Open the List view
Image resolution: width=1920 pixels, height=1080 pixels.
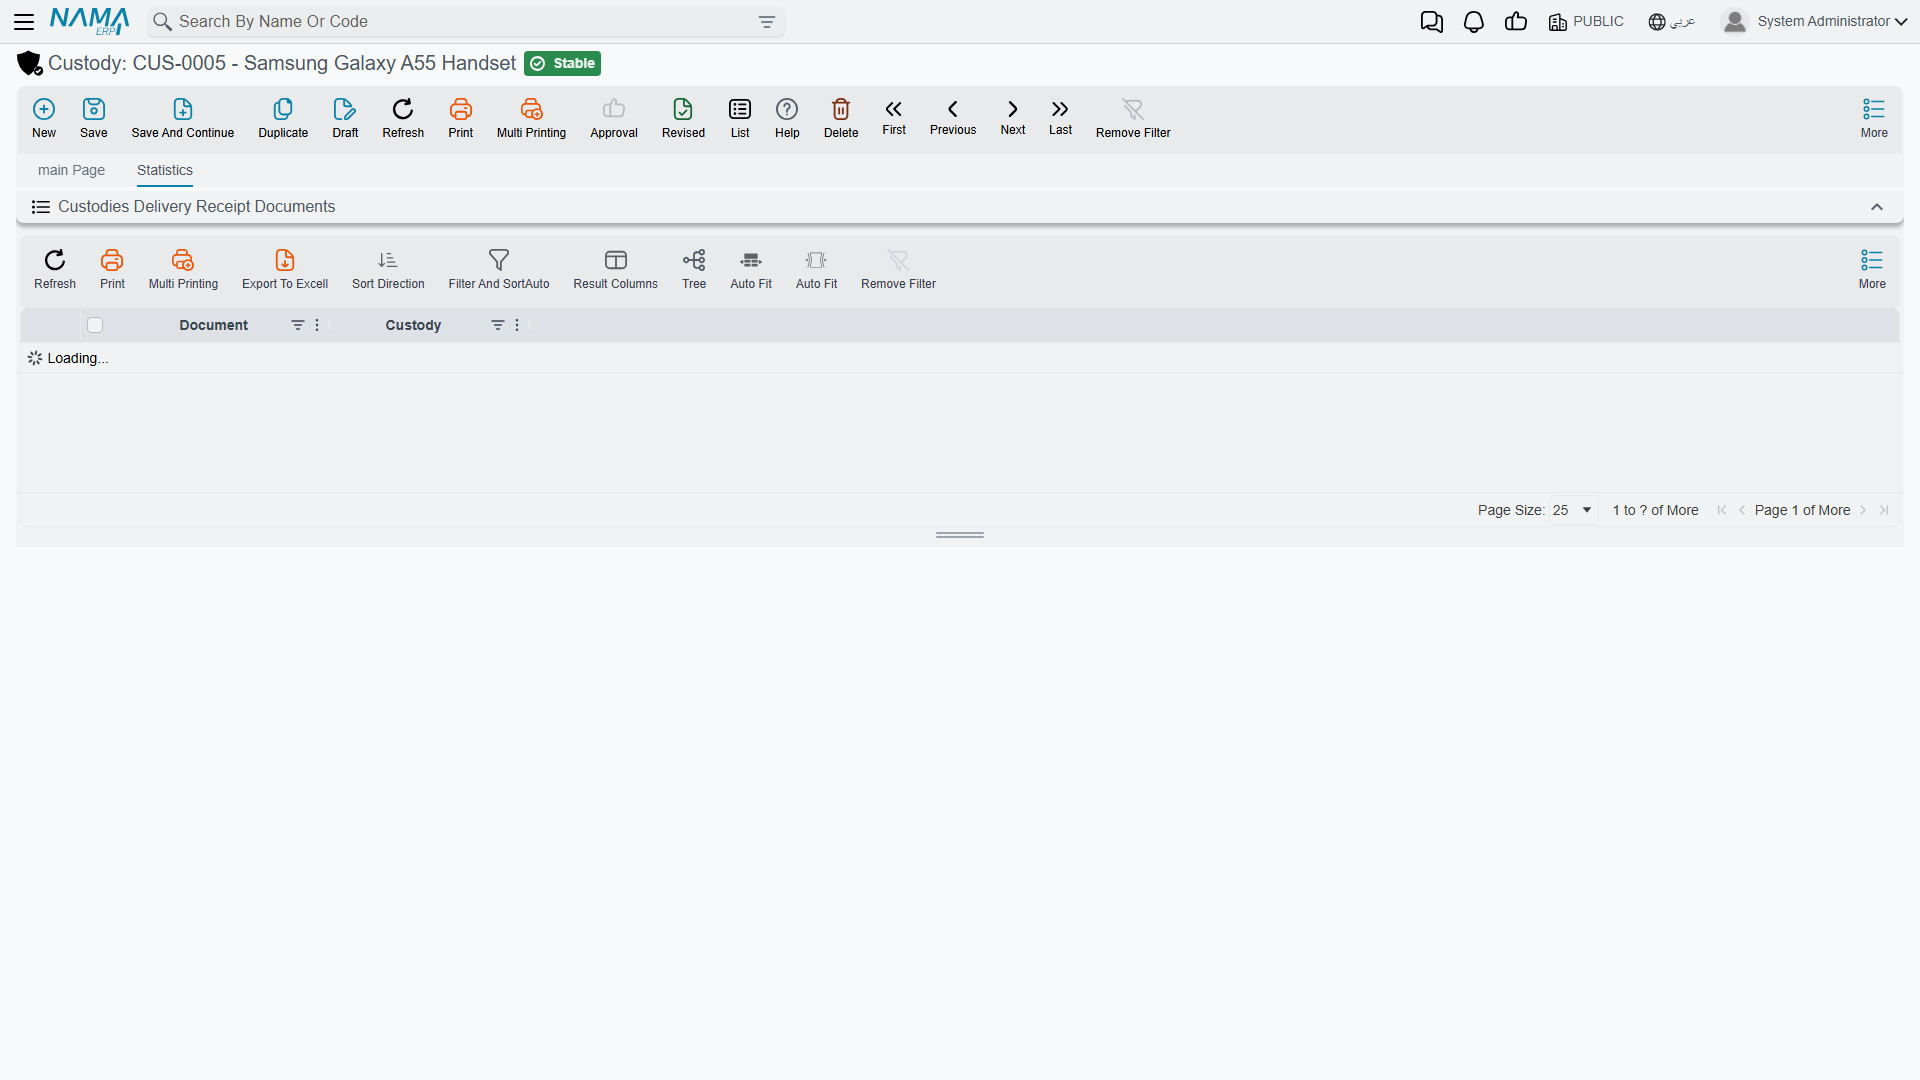pyautogui.click(x=740, y=118)
